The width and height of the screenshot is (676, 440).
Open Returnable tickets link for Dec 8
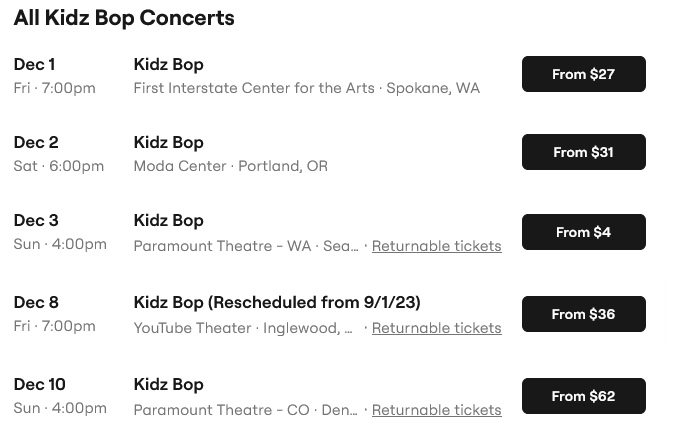(x=436, y=328)
